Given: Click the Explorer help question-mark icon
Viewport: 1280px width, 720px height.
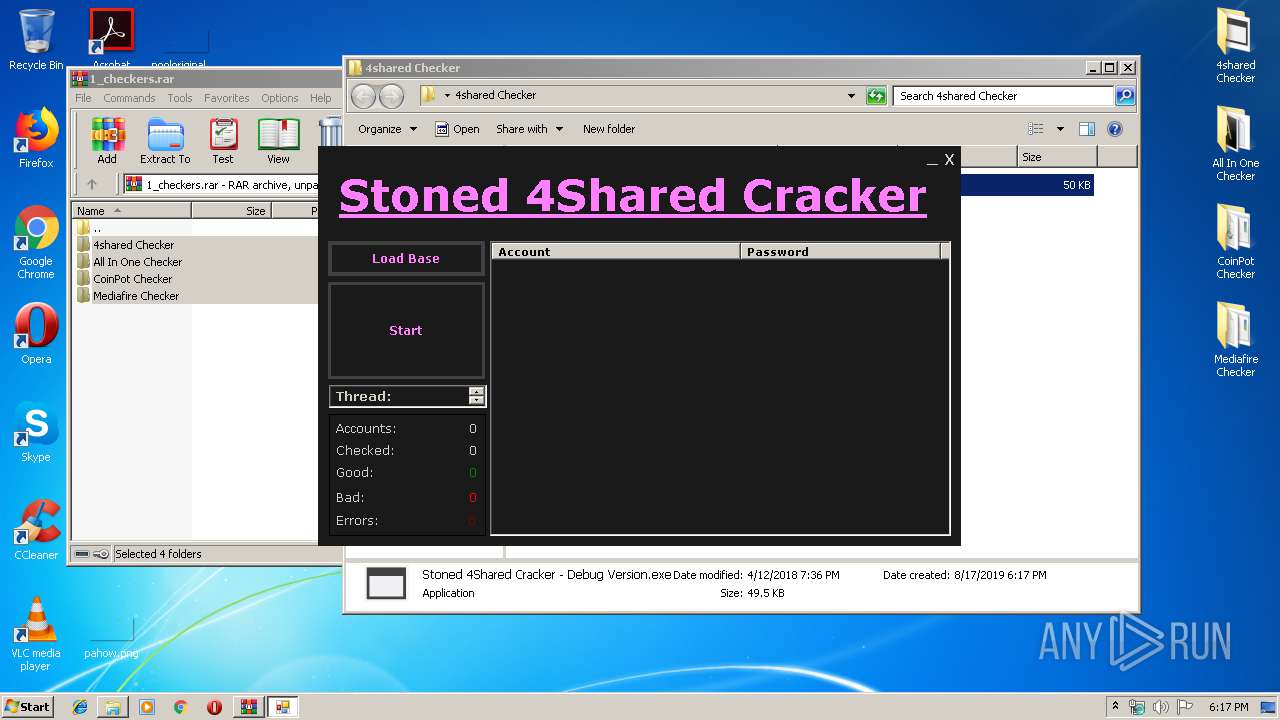Looking at the screenshot, I should pos(1115,129).
